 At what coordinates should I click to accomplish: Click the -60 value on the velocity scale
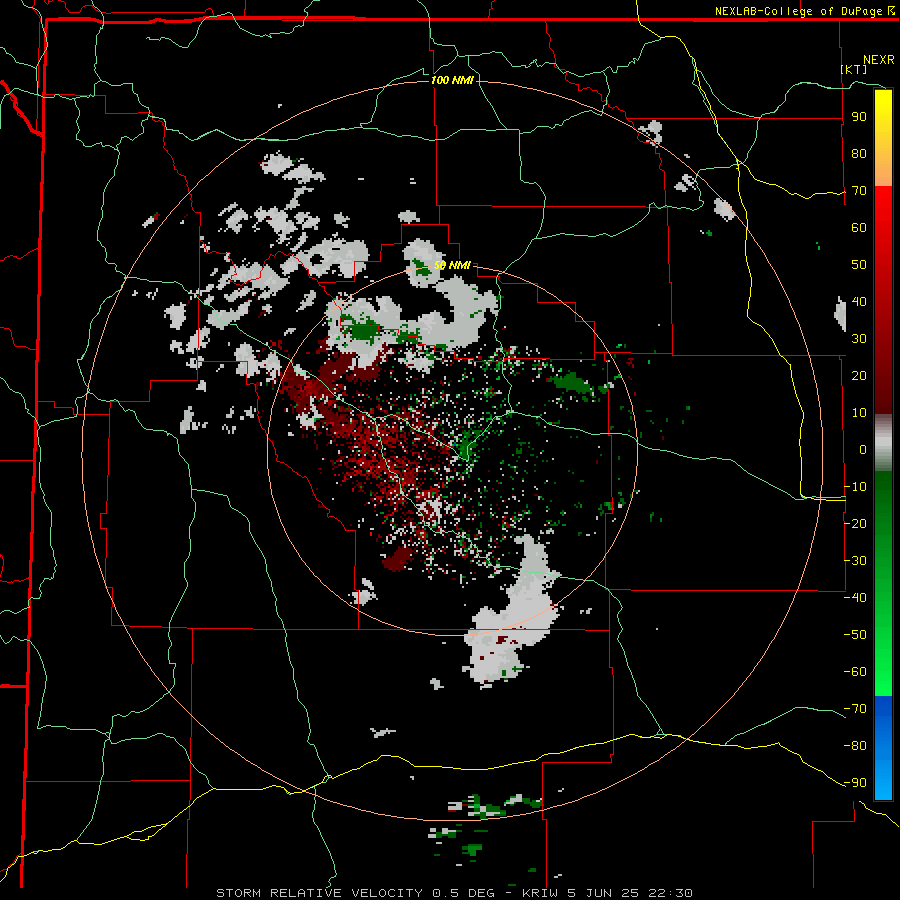tap(855, 672)
